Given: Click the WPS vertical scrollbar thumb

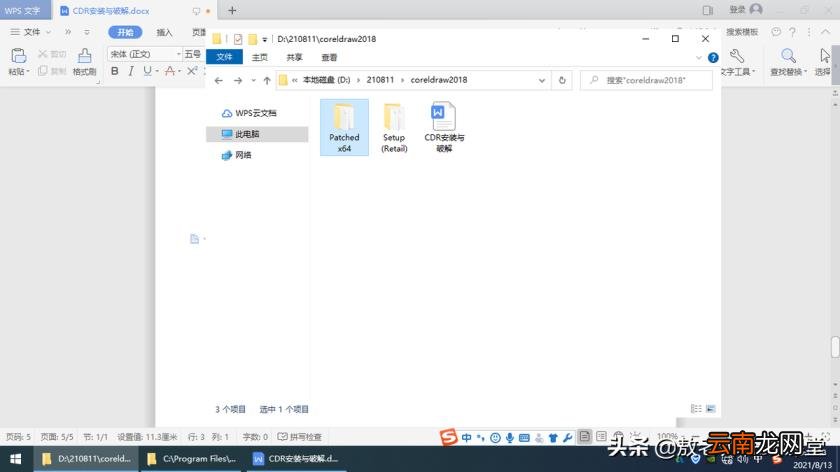Looking at the screenshot, I should (x=835, y=347).
